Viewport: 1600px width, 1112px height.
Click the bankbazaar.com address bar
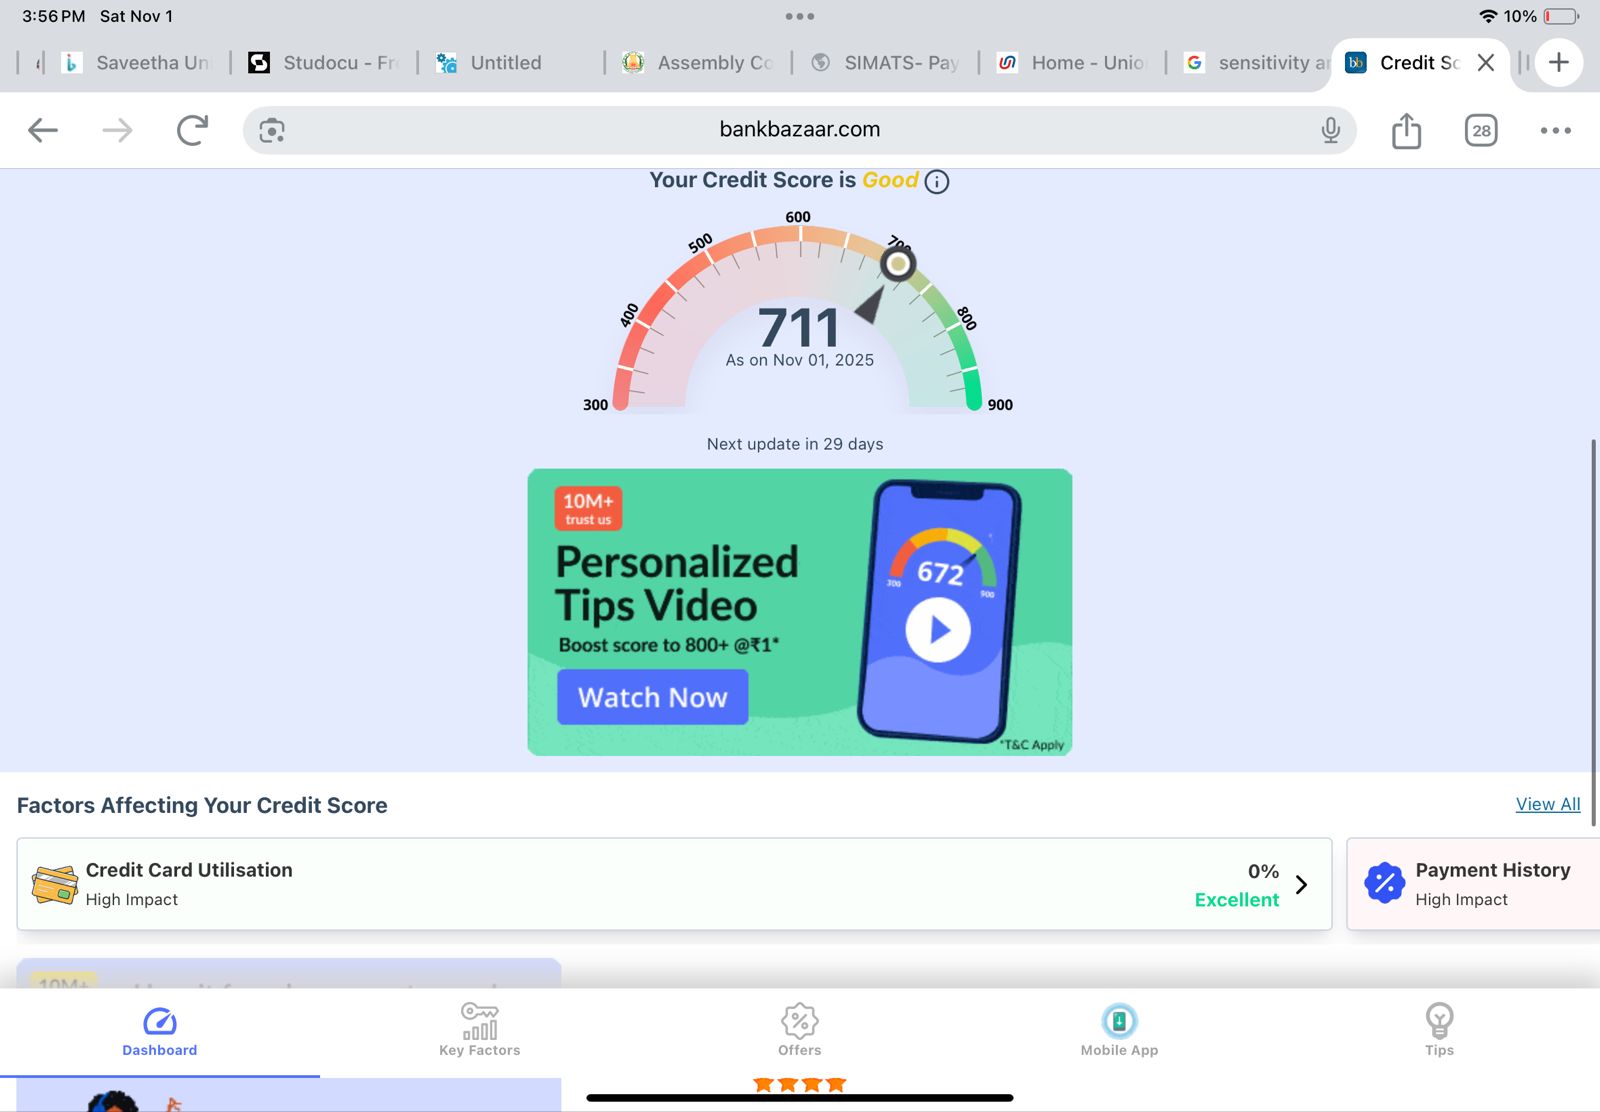(x=799, y=130)
